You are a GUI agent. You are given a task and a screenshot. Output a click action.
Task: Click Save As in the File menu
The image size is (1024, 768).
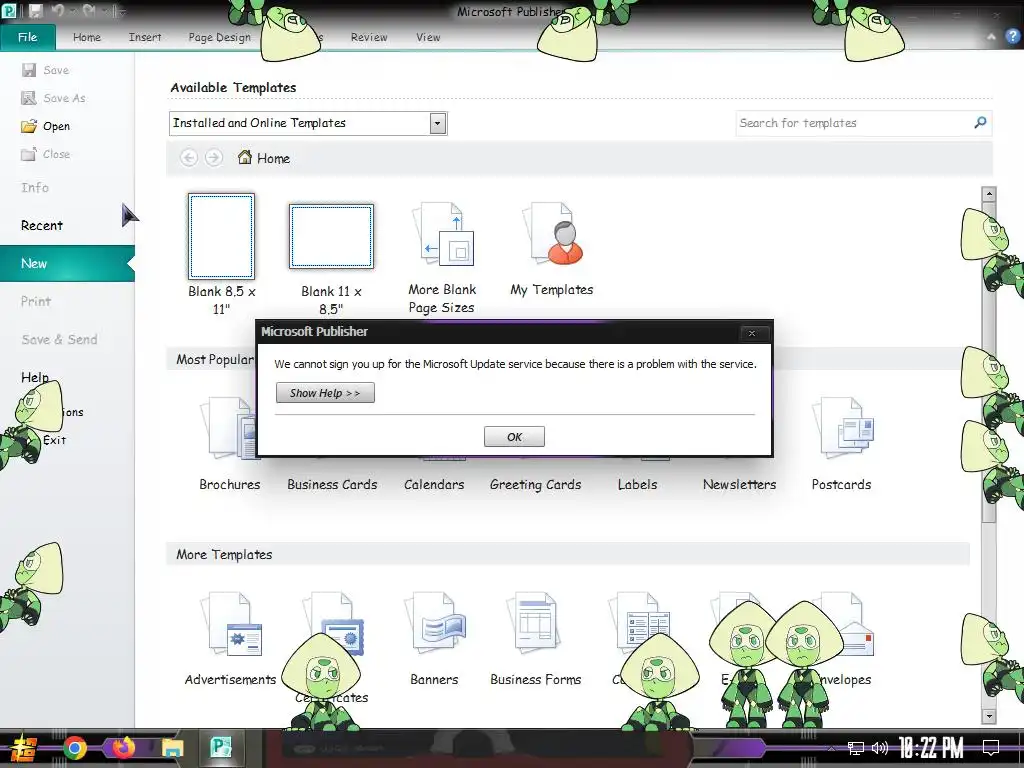(54, 98)
